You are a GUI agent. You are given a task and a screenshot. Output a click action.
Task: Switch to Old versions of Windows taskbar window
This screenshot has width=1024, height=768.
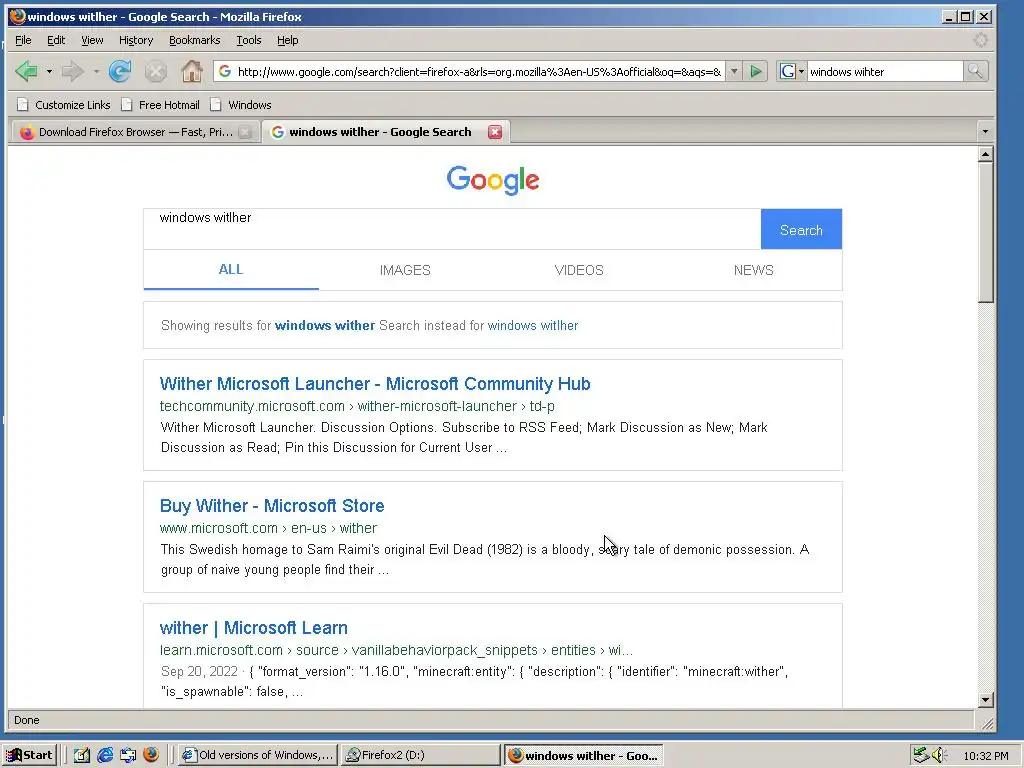(x=257, y=755)
